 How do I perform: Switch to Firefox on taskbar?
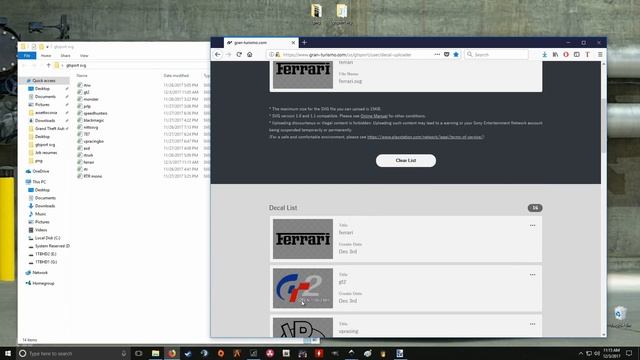172,353
